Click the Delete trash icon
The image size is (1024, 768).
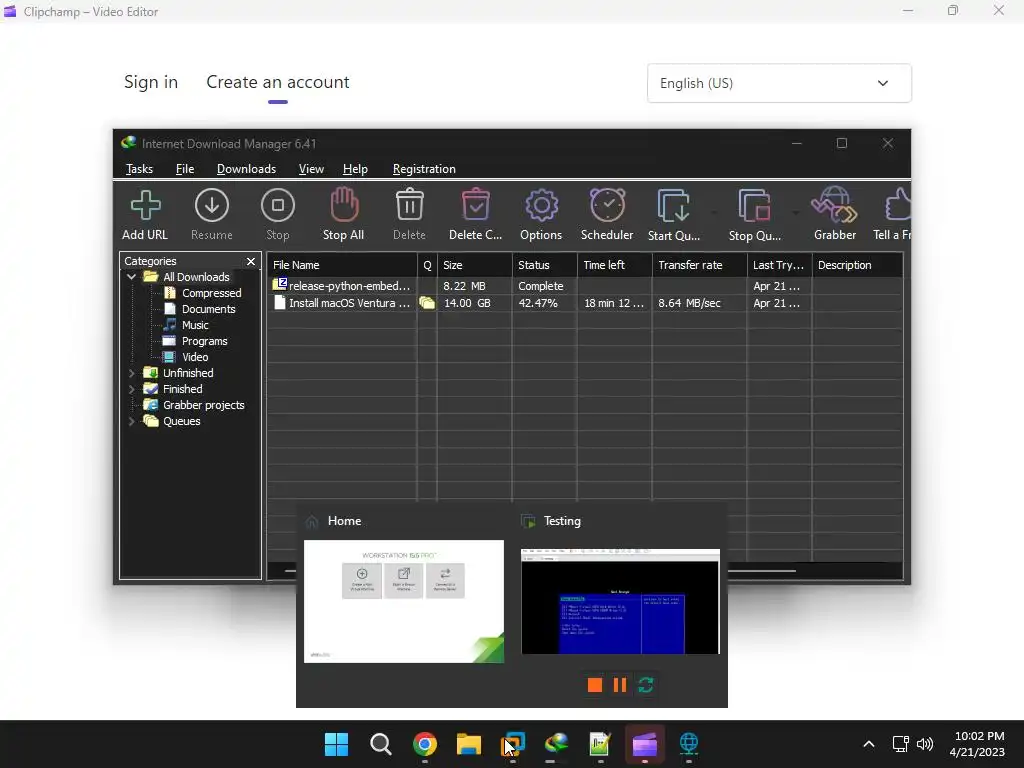pos(409,215)
